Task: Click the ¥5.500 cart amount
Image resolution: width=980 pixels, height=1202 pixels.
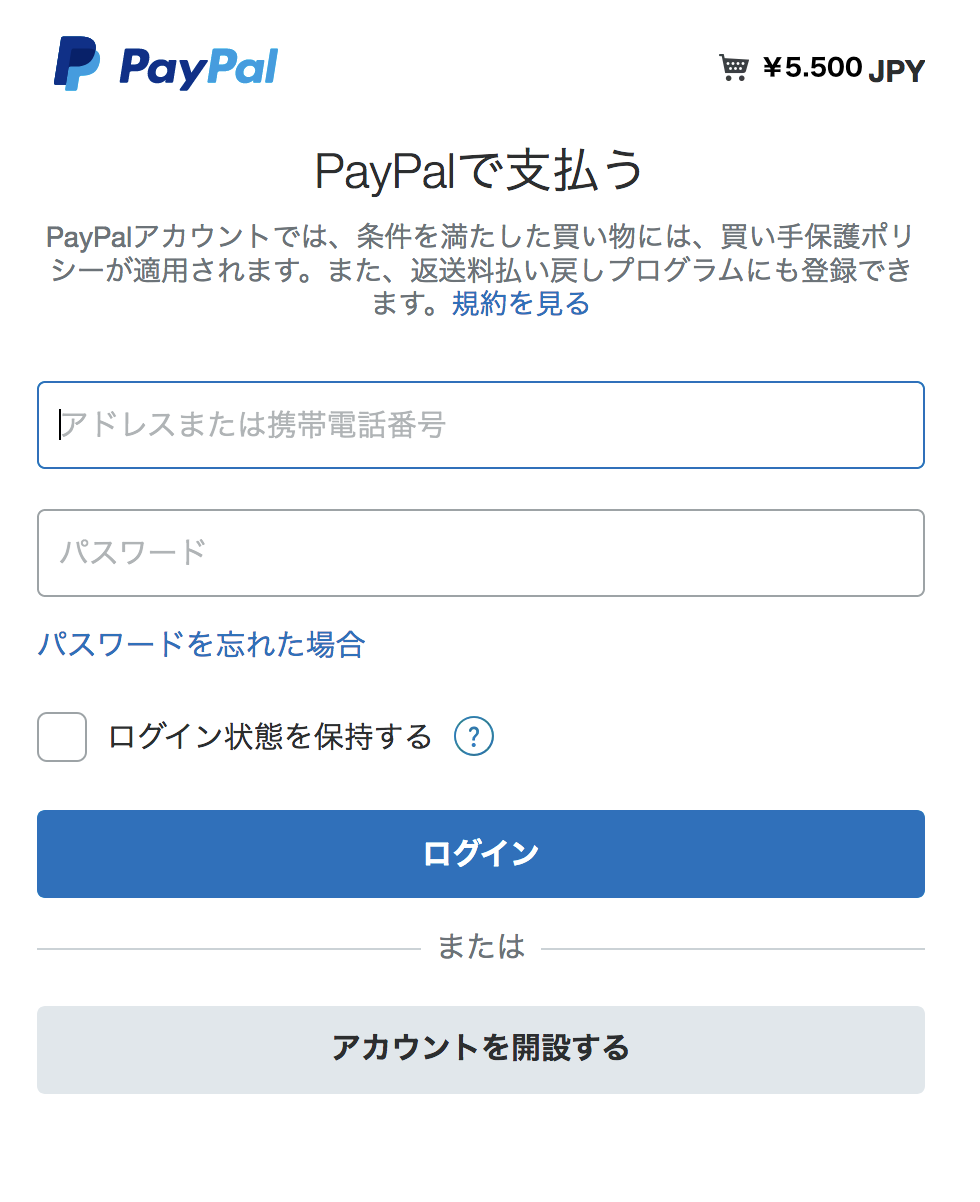Action: coord(812,67)
